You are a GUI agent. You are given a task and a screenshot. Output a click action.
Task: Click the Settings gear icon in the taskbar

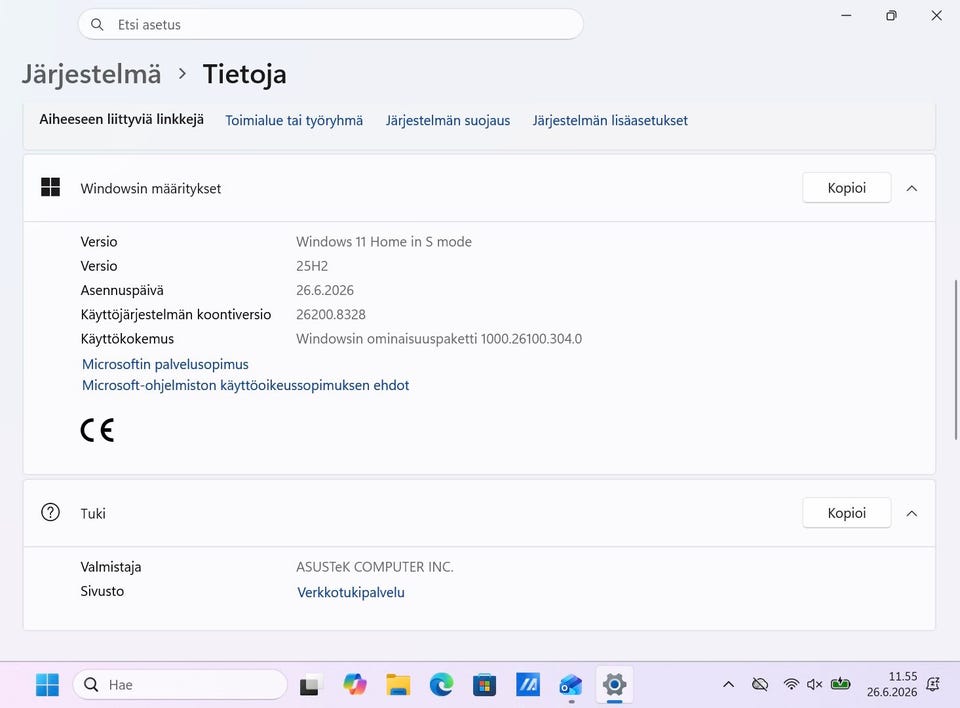614,684
